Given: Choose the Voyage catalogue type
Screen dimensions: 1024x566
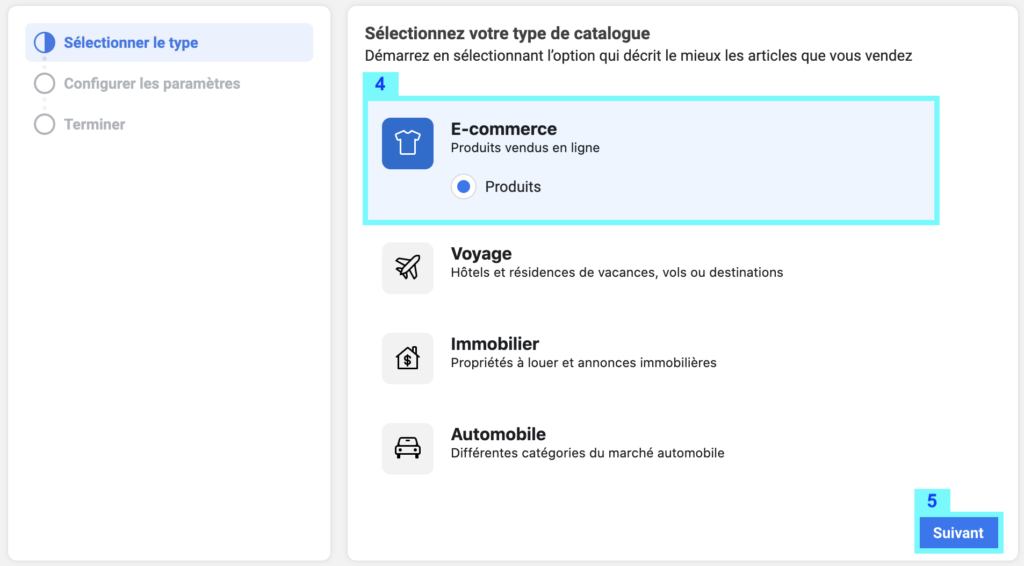Looking at the screenshot, I should click(651, 268).
